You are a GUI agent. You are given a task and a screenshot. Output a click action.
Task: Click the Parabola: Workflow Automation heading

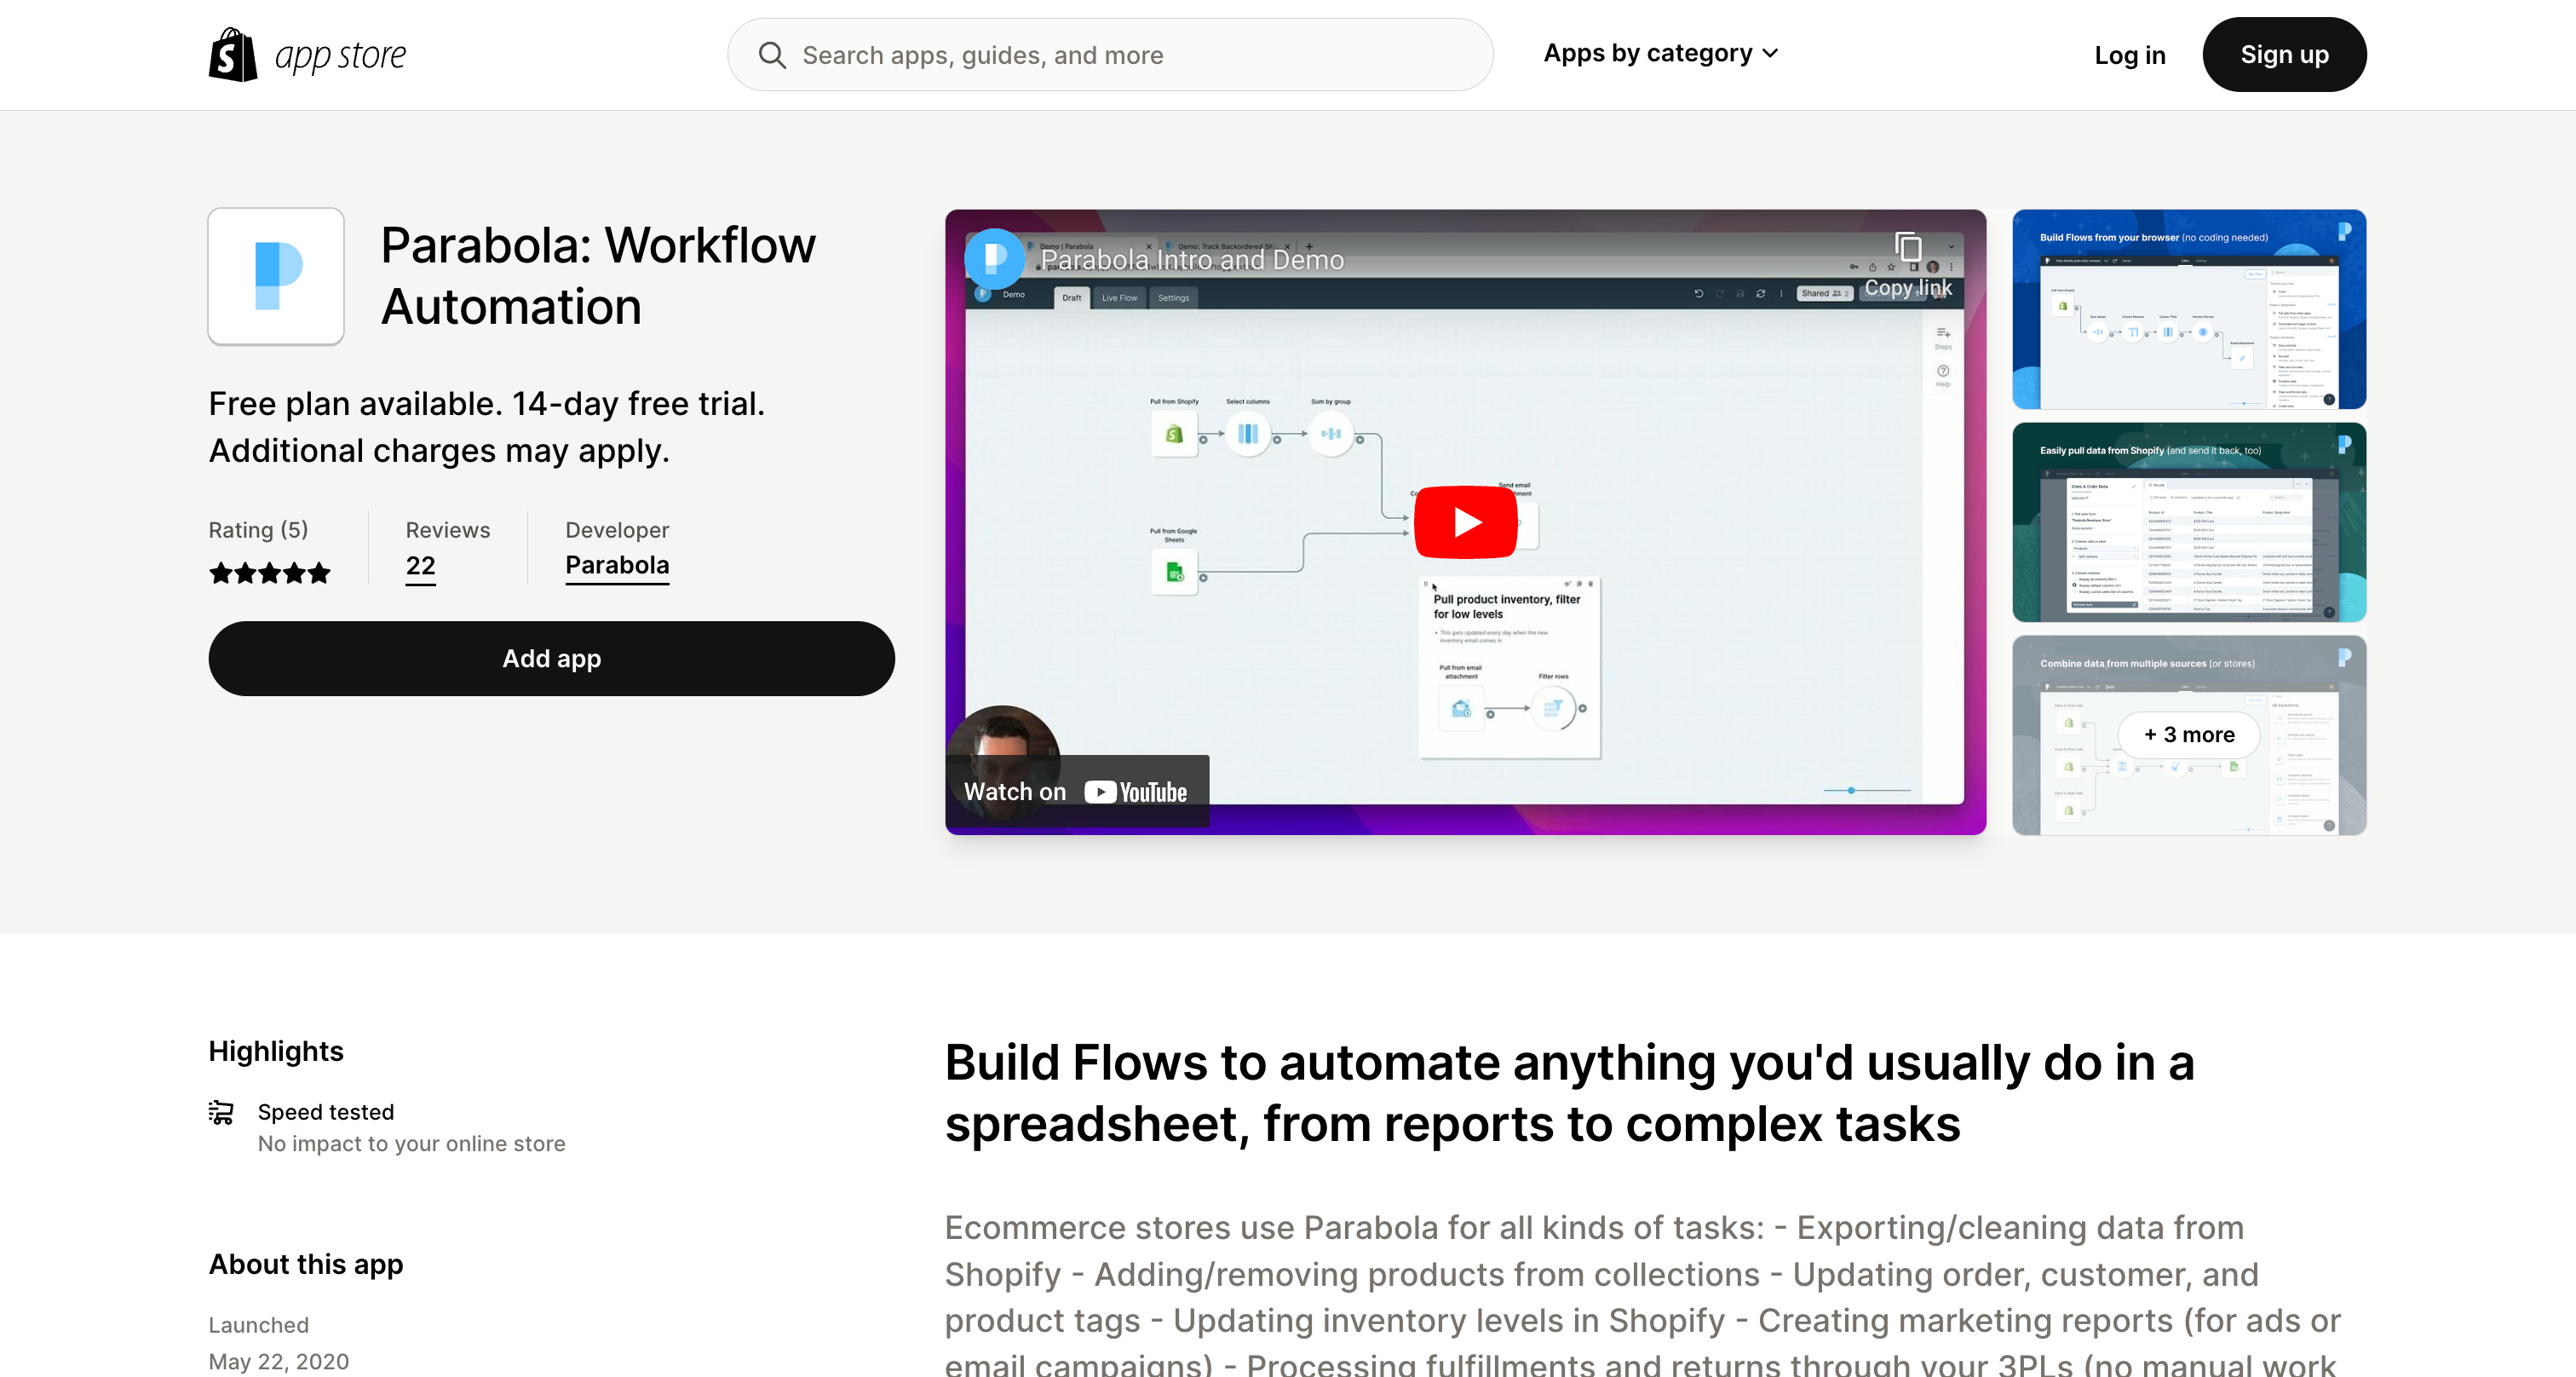598,276
